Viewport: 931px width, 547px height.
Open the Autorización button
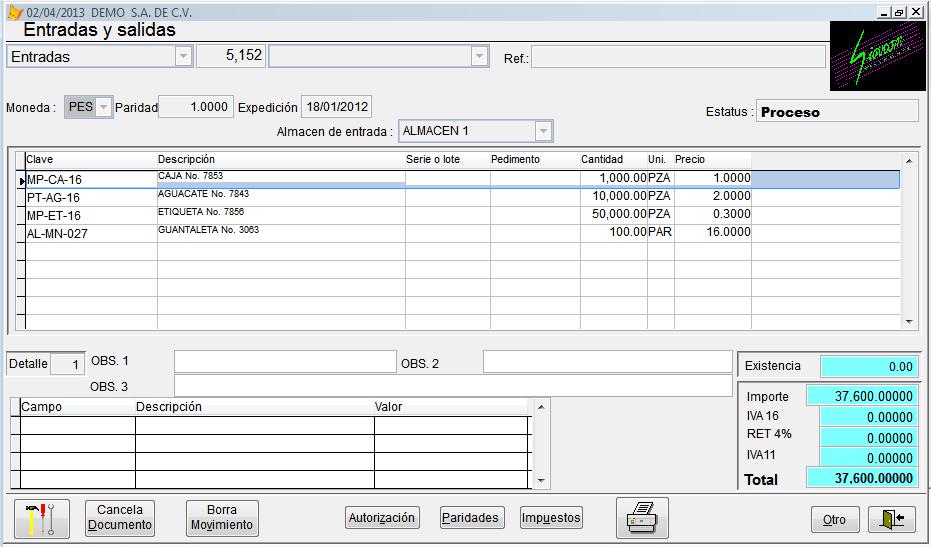point(382,518)
